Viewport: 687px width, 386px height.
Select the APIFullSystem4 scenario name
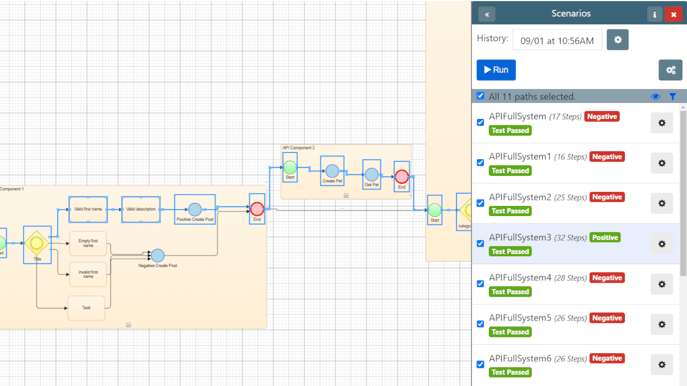[520, 278]
